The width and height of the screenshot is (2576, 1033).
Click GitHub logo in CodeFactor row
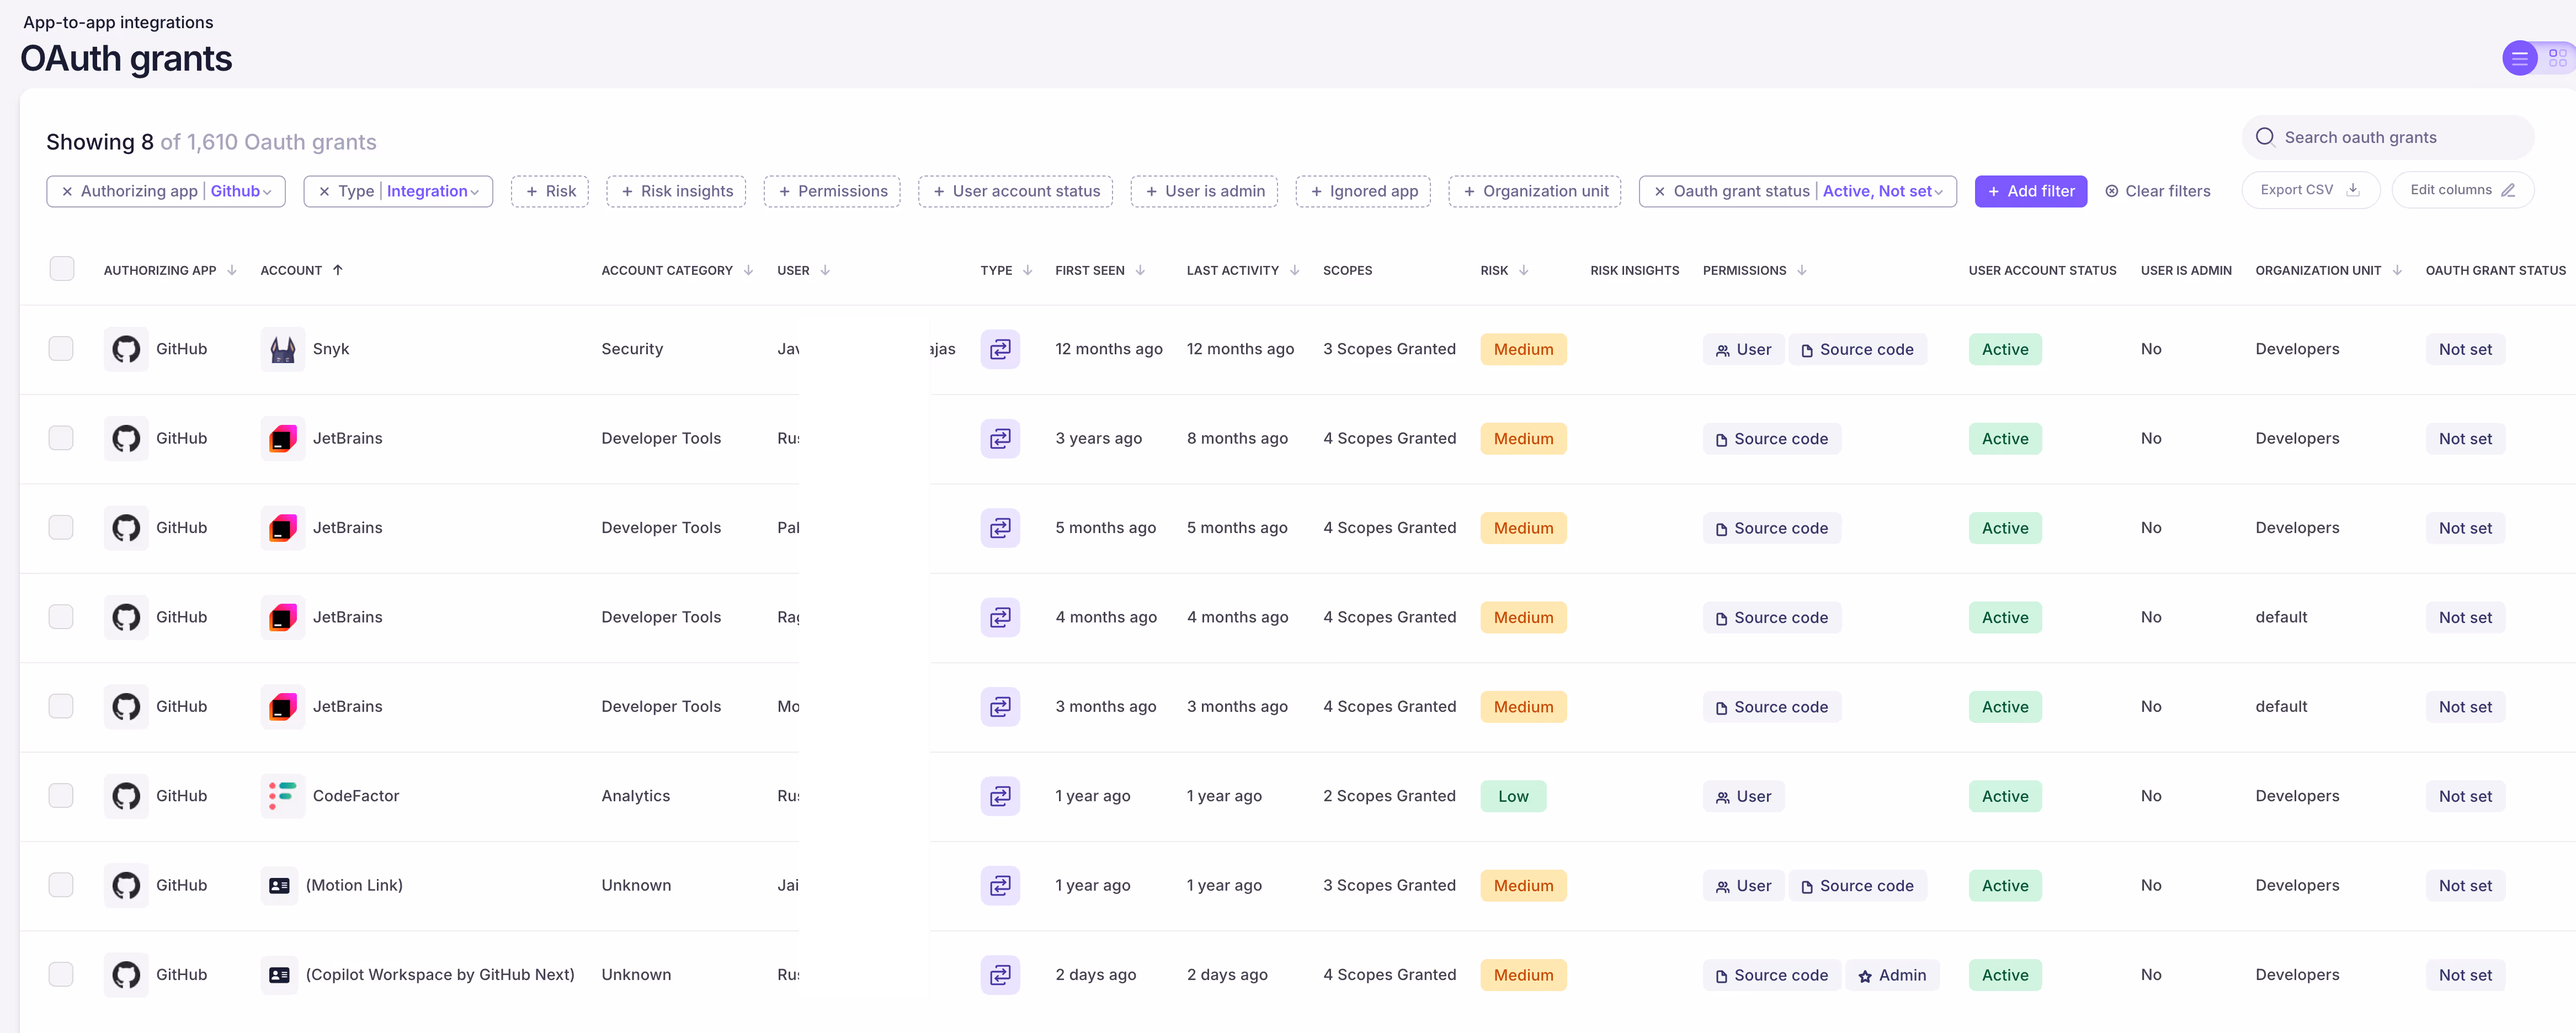(126, 796)
